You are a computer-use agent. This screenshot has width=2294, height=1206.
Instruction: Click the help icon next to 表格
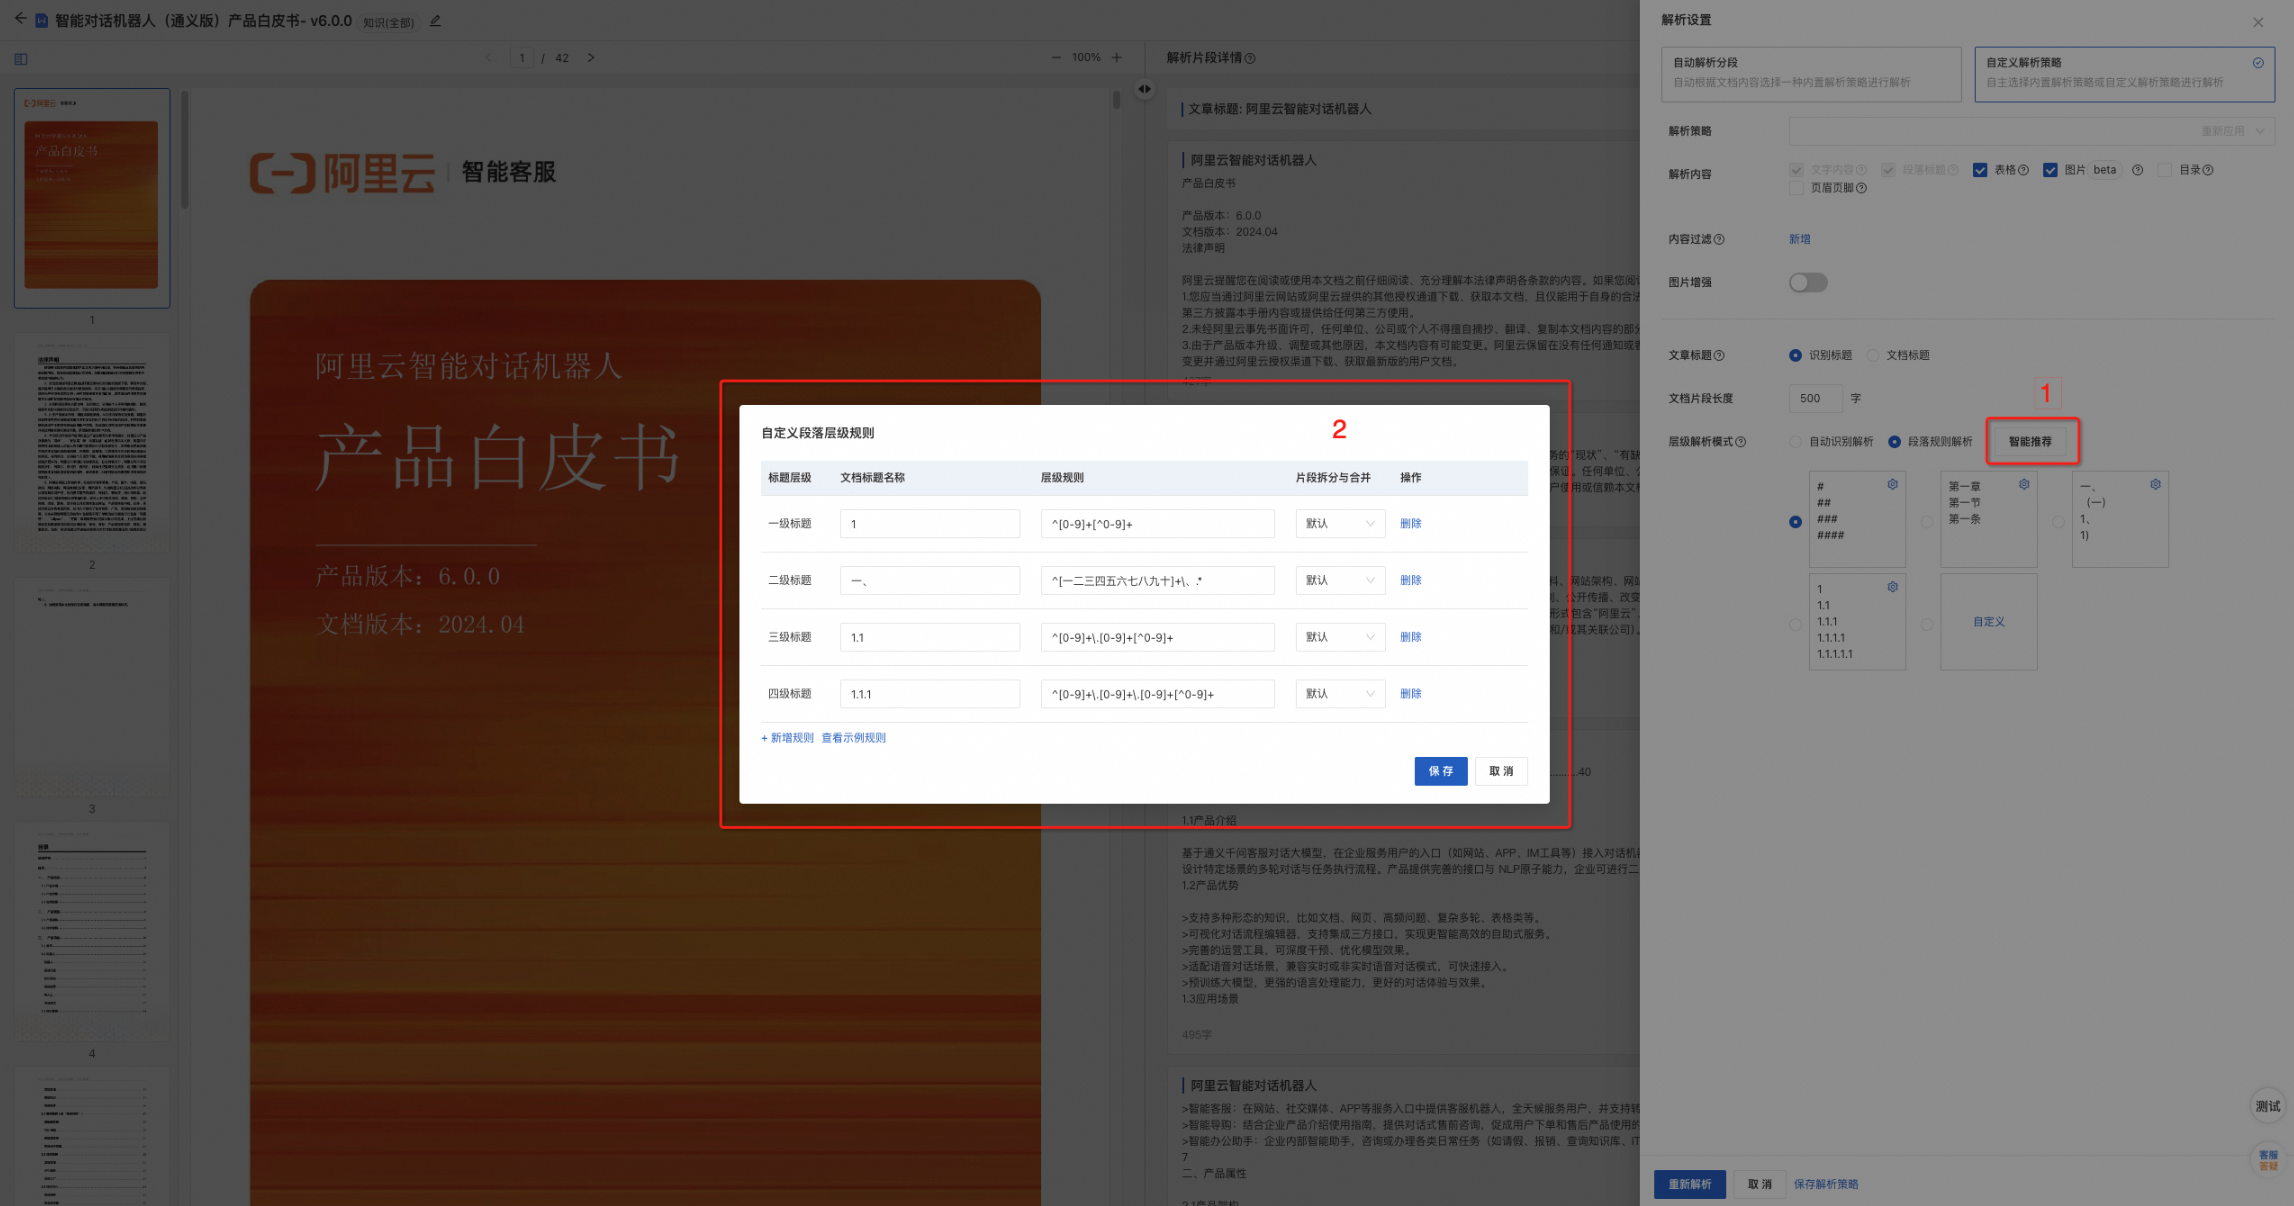(x=2023, y=170)
